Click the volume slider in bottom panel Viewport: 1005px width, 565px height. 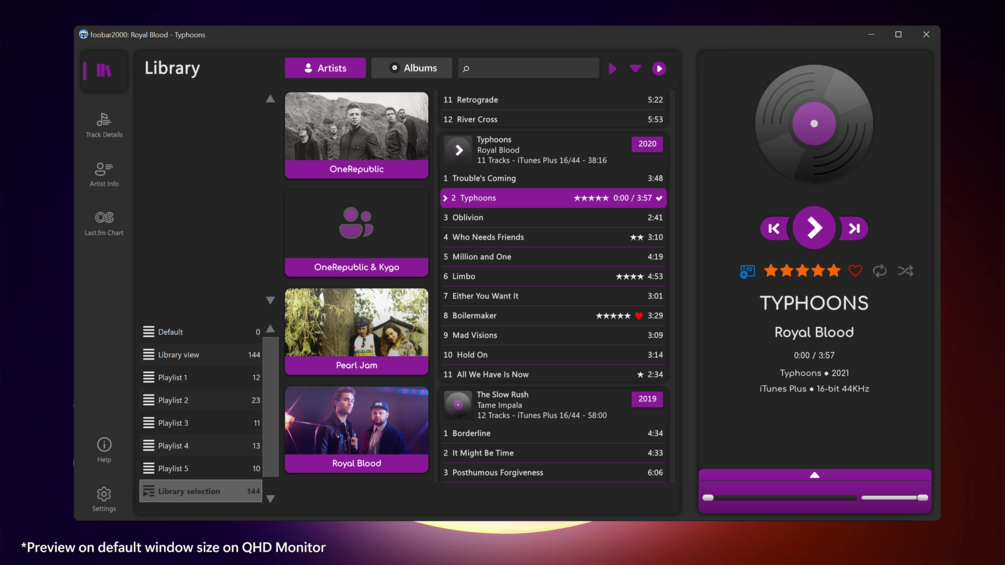(894, 498)
